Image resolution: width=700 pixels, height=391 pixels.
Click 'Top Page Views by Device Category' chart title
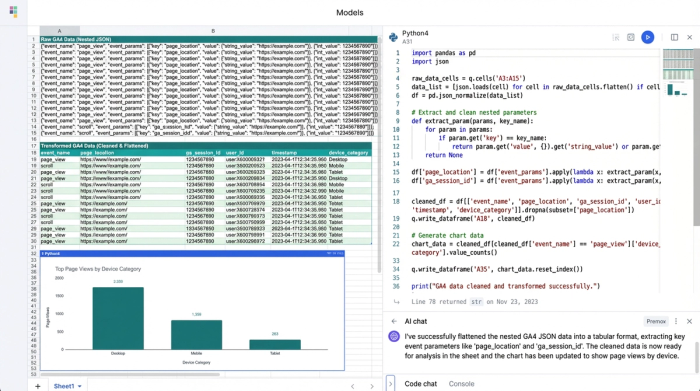coord(98,269)
